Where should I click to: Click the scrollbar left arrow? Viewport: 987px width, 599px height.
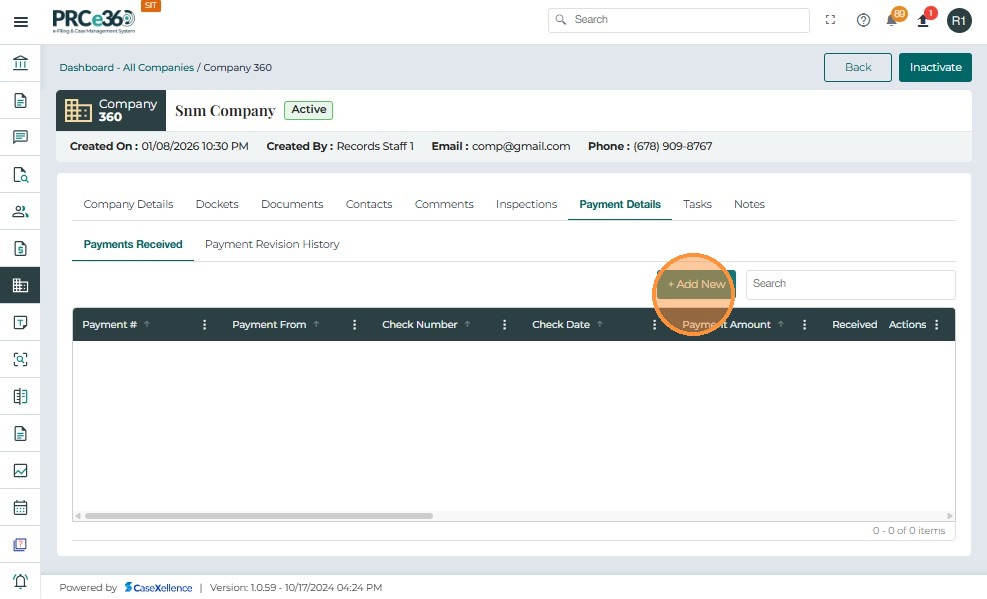coord(78,516)
